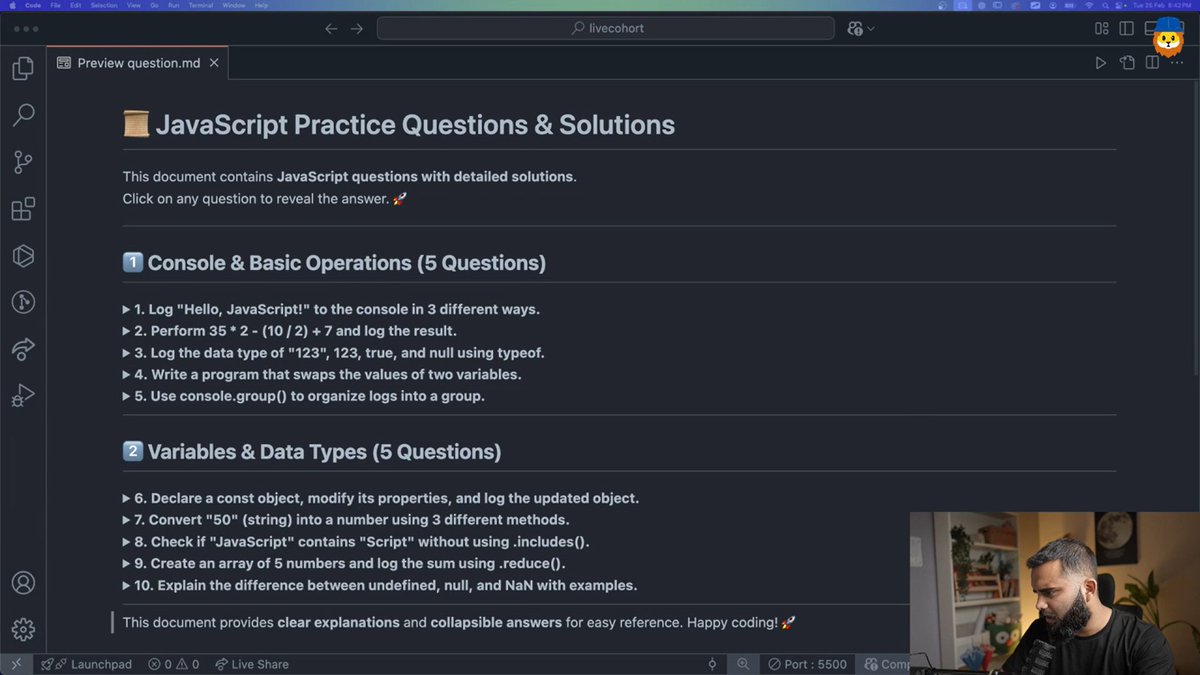Expand question 9 about .reduce() sum
Image resolution: width=1200 pixels, height=675 pixels.
tap(343, 563)
